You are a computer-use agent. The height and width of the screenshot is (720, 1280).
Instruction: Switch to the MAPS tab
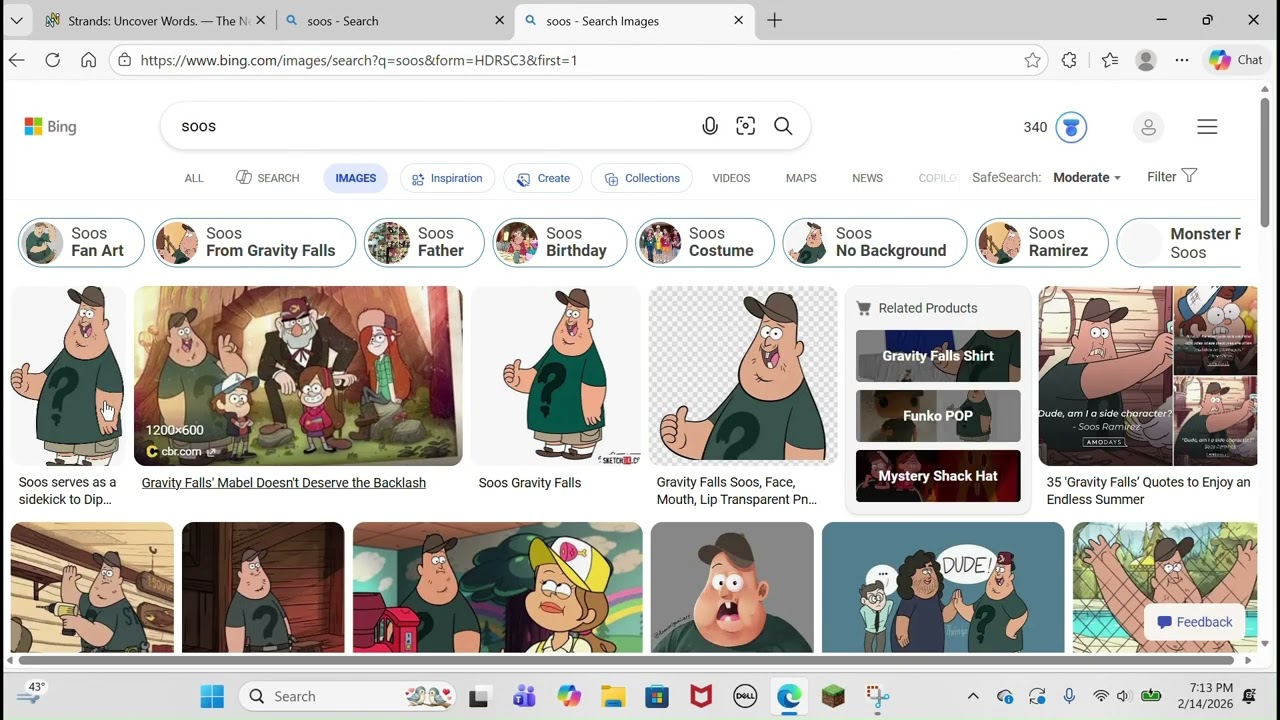801,178
